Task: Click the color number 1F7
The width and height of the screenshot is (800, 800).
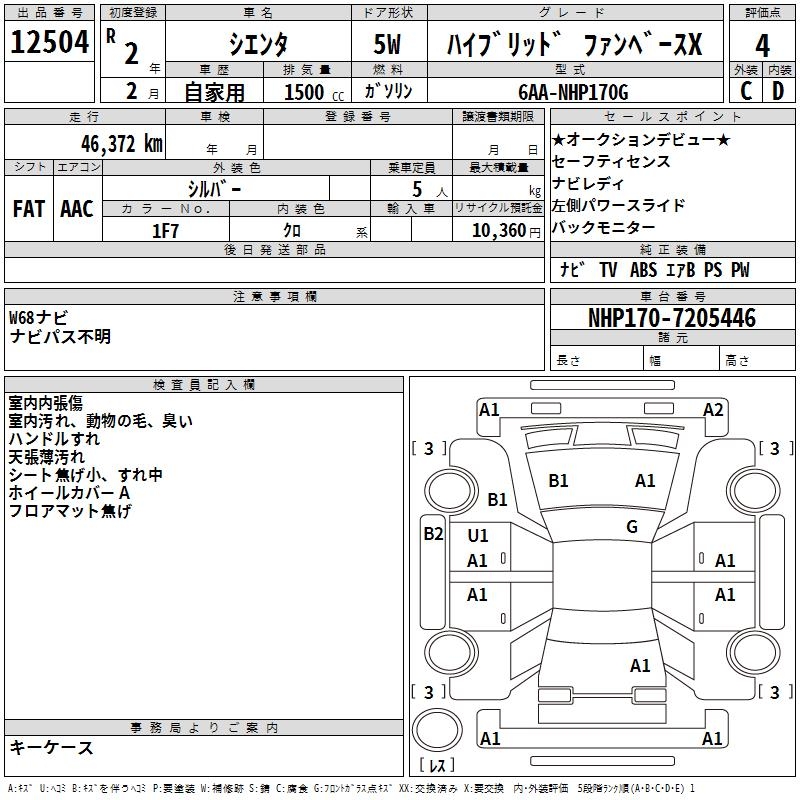Action: click(x=165, y=231)
